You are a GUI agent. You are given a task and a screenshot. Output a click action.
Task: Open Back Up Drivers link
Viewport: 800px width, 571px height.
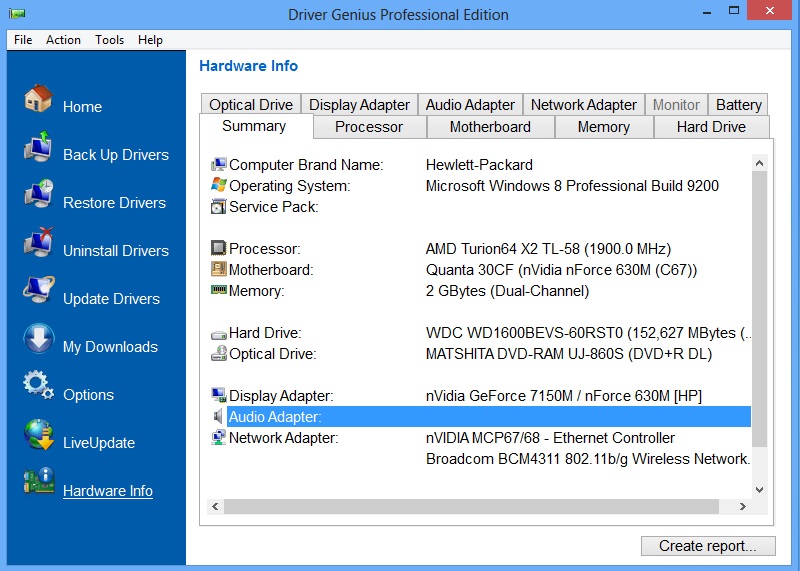tap(116, 155)
